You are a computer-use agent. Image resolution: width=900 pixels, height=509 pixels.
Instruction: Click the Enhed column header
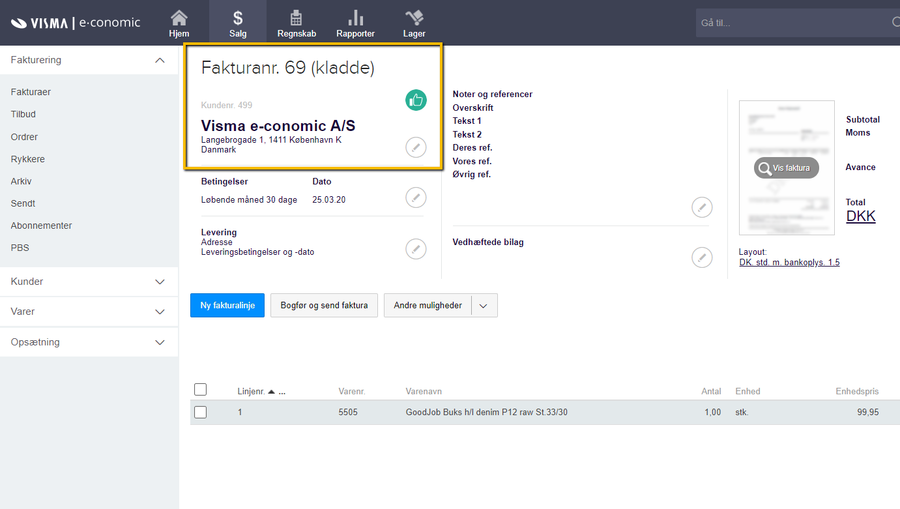click(x=747, y=391)
